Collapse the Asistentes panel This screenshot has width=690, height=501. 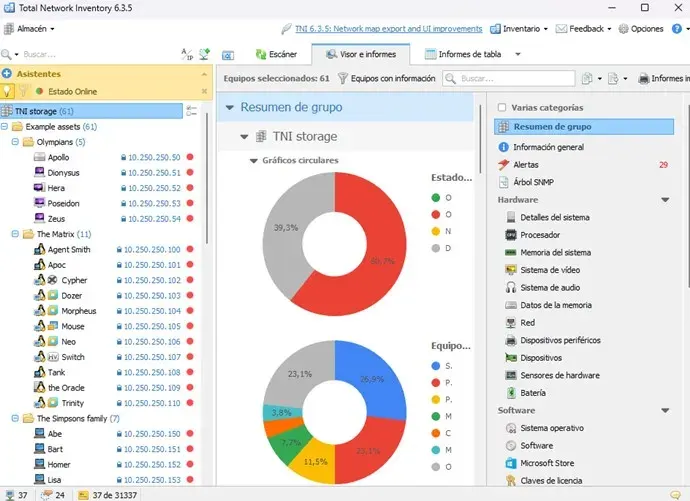tap(204, 74)
